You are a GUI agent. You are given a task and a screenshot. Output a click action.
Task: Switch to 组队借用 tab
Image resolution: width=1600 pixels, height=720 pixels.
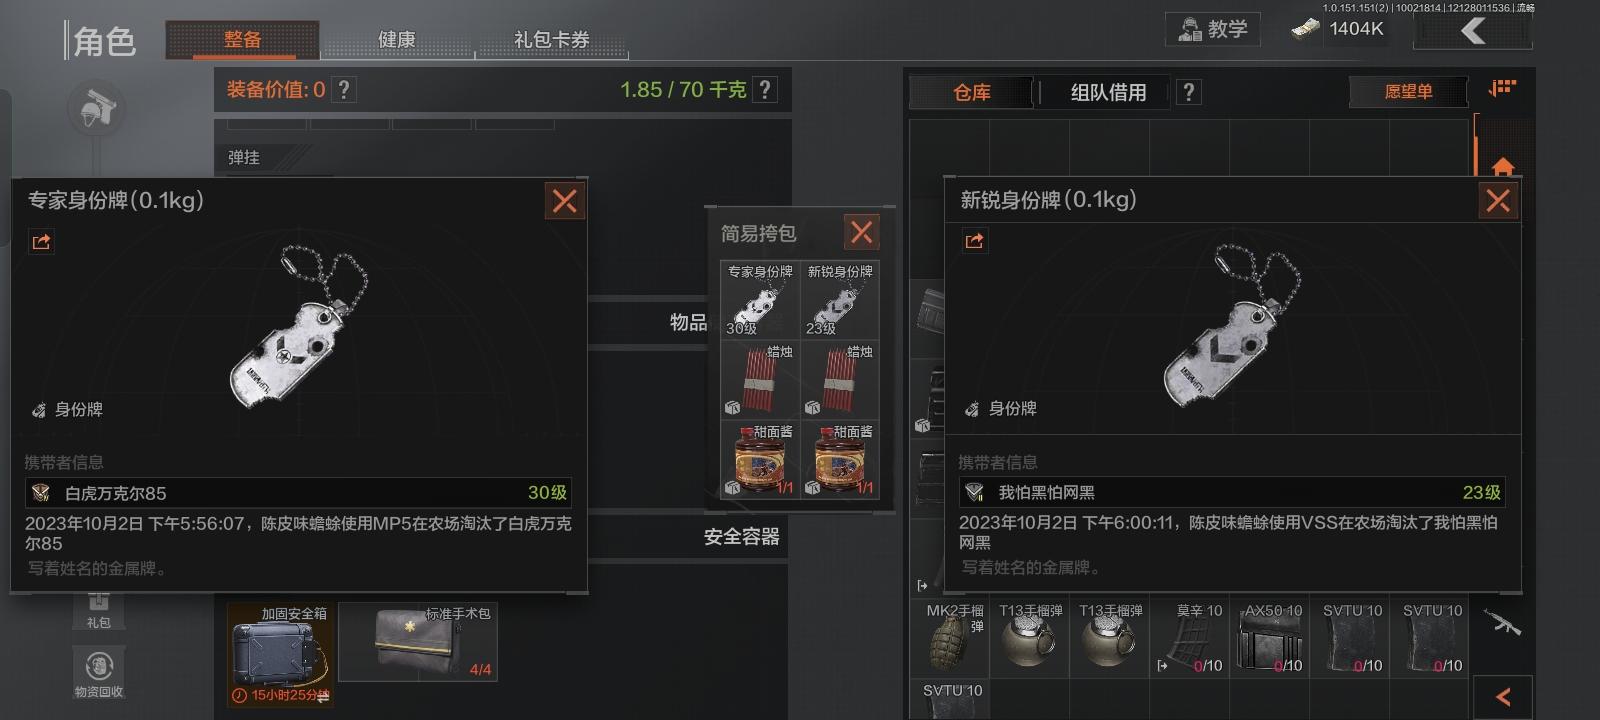[1108, 93]
